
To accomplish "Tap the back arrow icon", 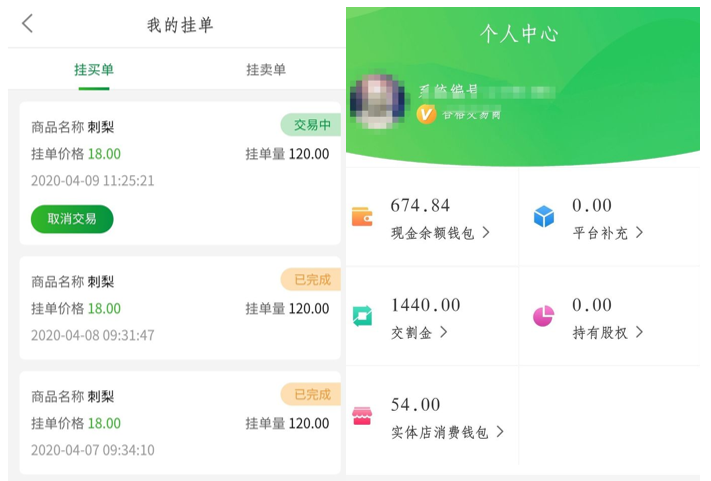I will 27,24.
